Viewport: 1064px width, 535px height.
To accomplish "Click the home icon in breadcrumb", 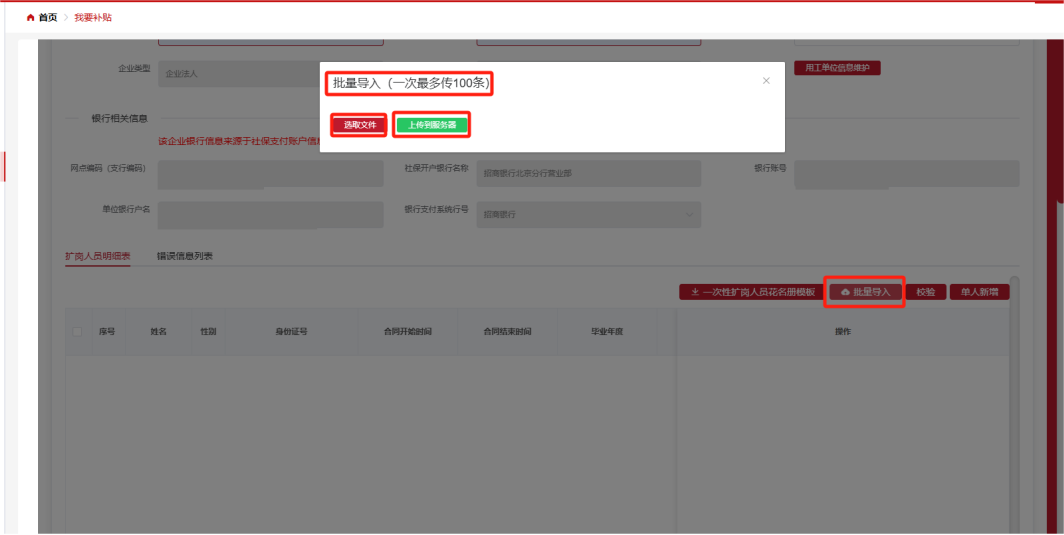I will point(30,18).
